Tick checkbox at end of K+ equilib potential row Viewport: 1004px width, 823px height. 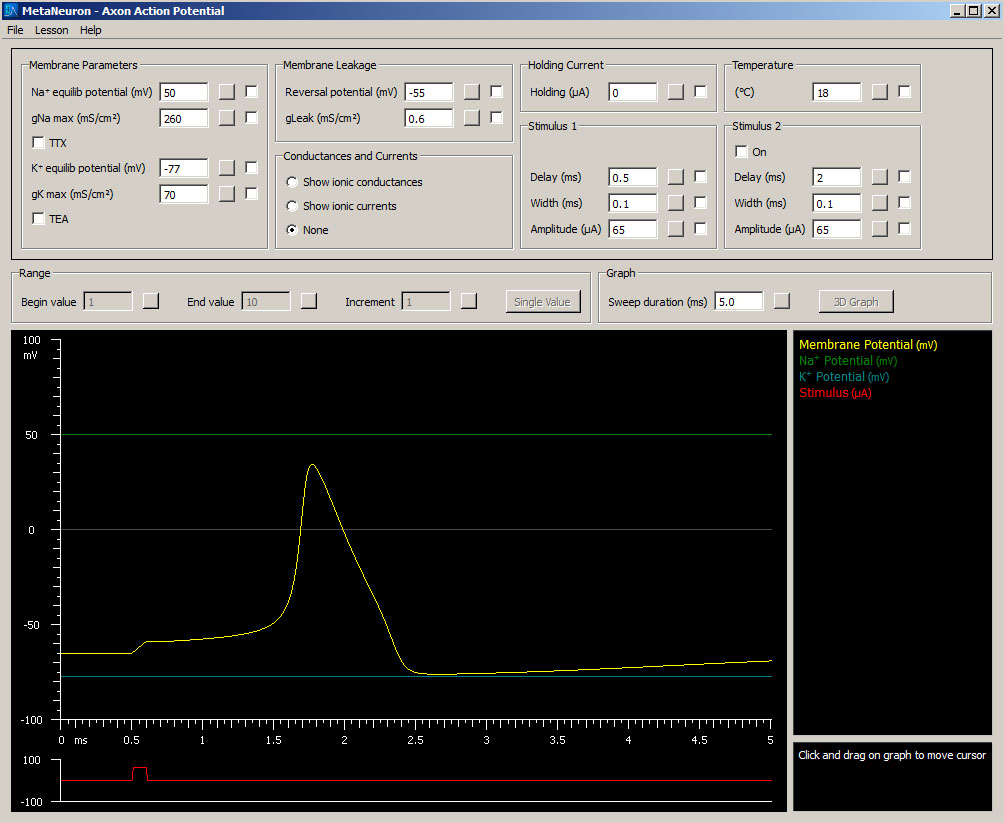252,167
